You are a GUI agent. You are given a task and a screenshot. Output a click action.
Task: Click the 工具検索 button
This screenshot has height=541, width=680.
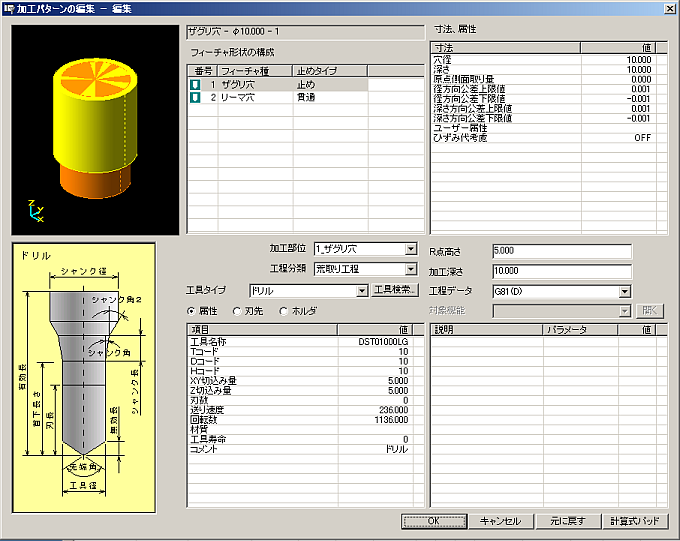click(x=395, y=290)
